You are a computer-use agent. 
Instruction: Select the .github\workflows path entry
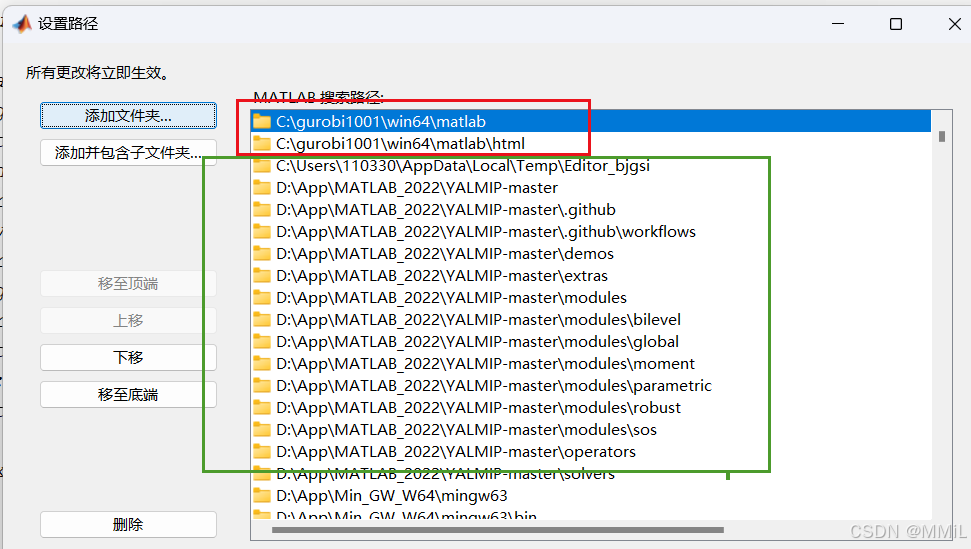click(486, 231)
